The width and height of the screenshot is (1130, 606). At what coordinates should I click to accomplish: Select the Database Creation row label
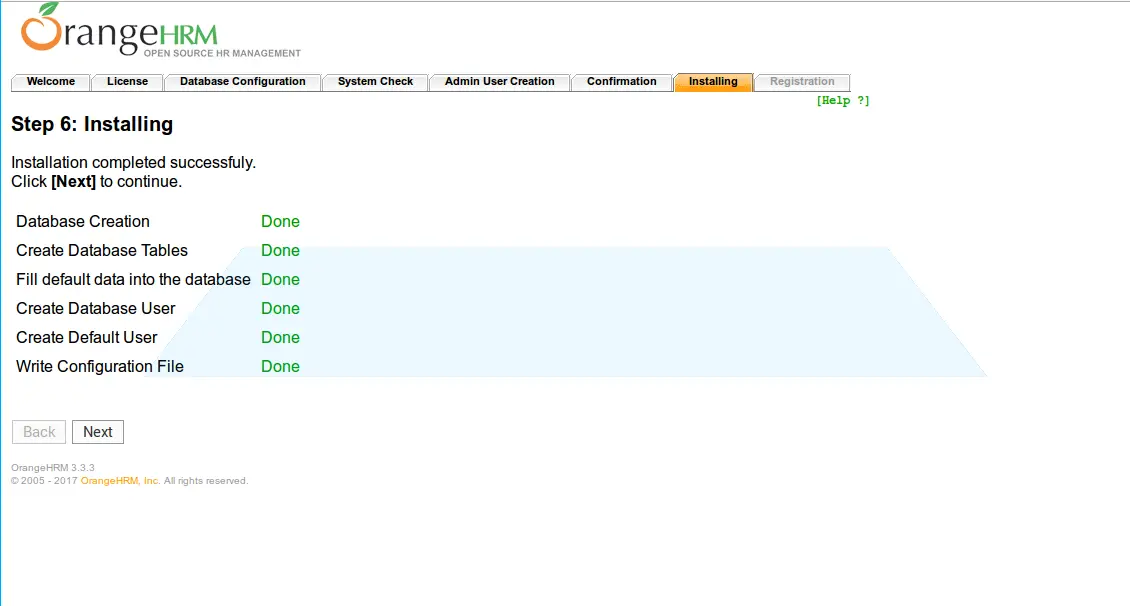83,221
